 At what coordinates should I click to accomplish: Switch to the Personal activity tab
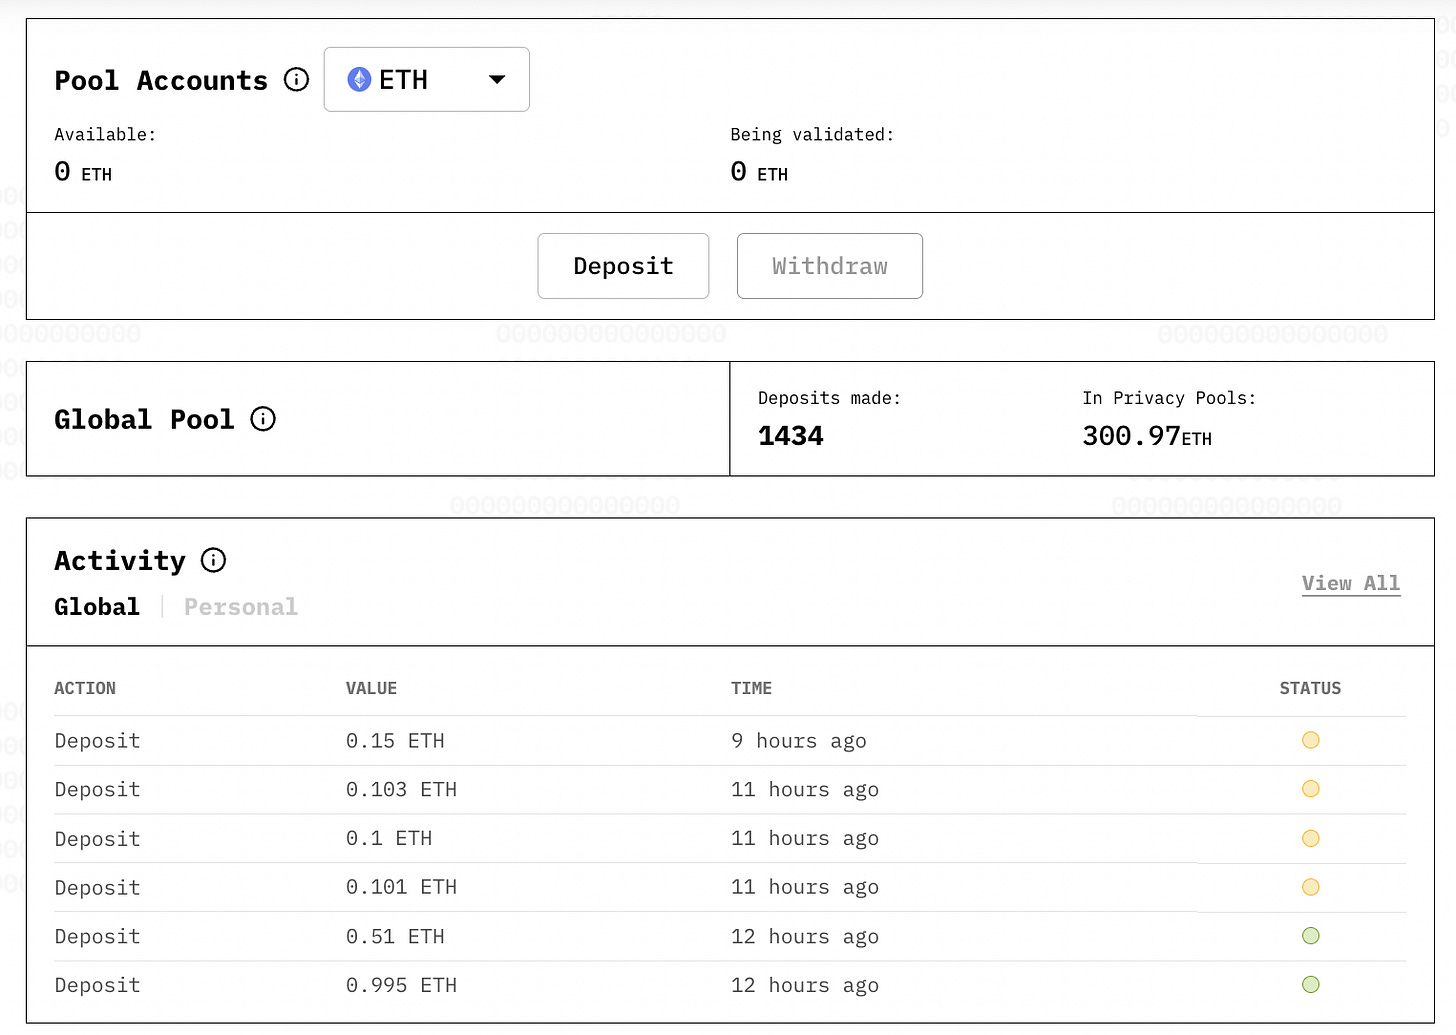[241, 607]
